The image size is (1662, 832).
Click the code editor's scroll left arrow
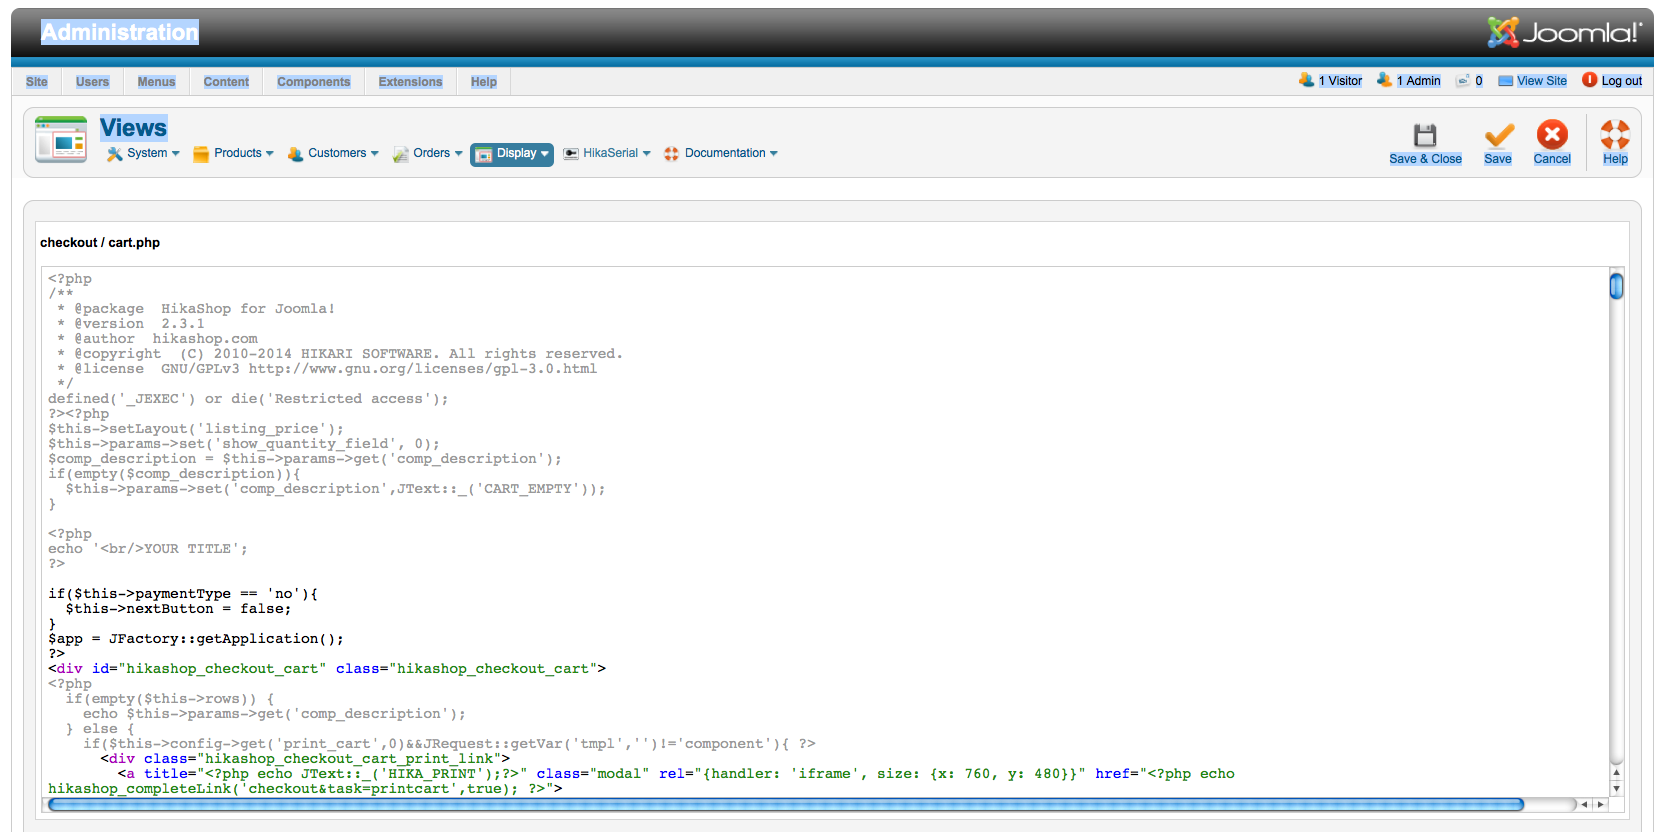pyautogui.click(x=1584, y=804)
